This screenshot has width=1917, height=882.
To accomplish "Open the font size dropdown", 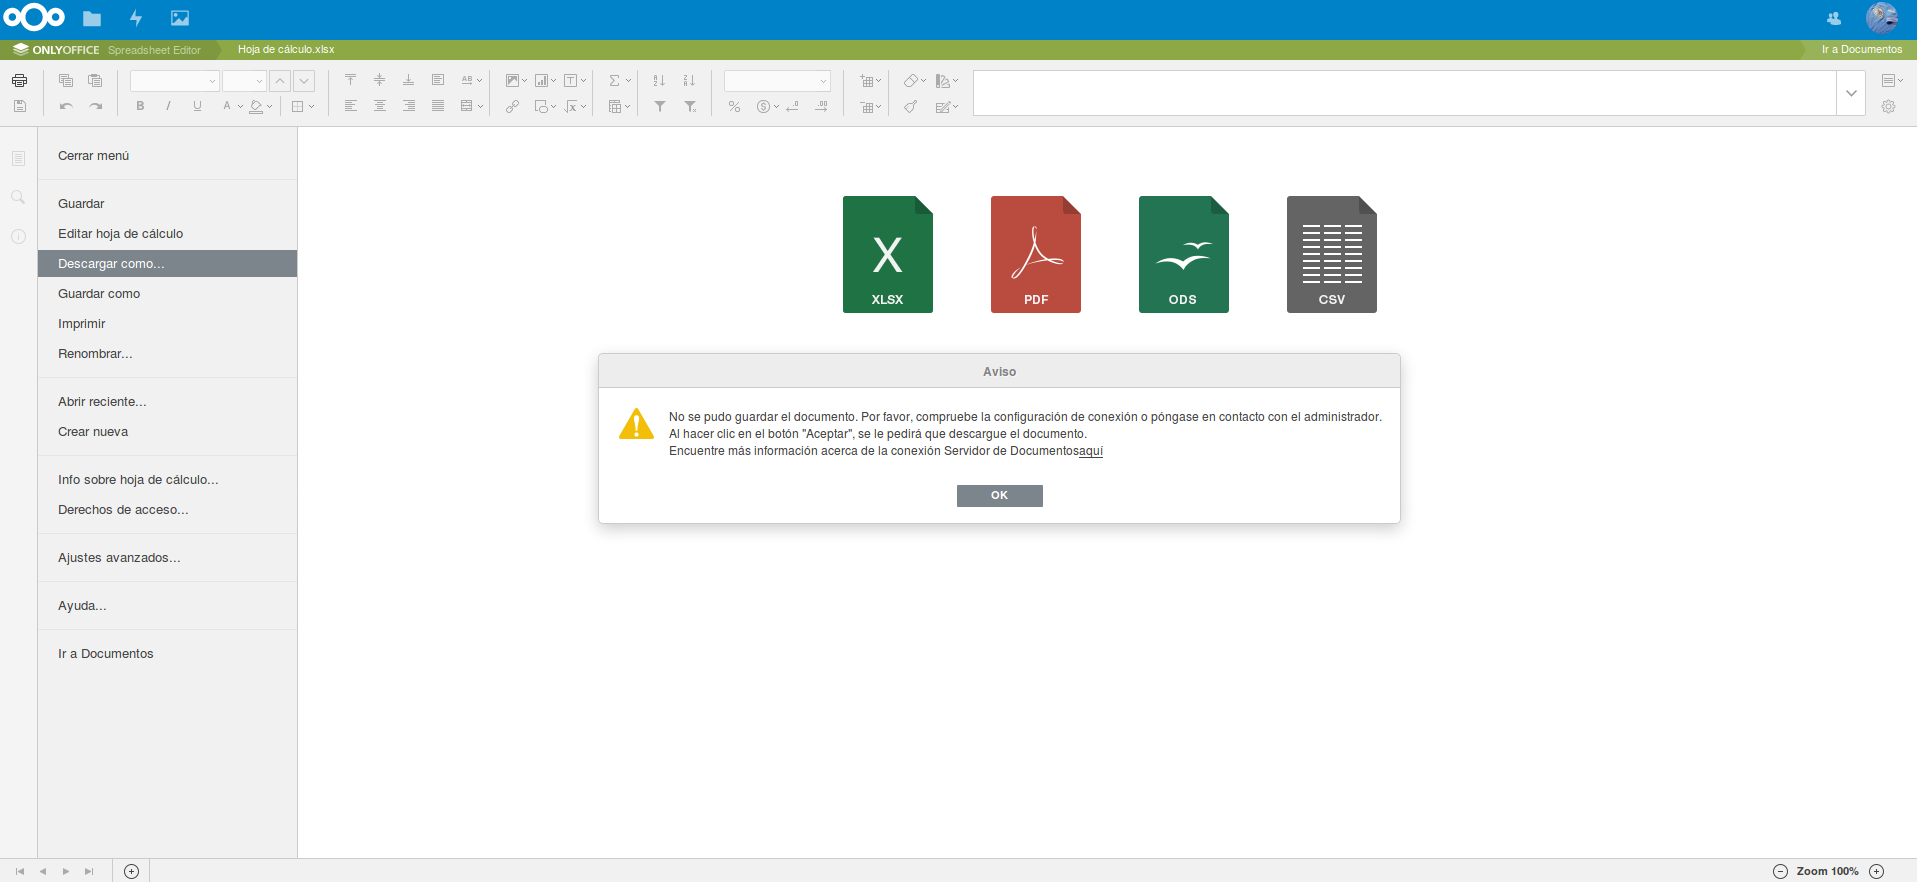I will [244, 81].
